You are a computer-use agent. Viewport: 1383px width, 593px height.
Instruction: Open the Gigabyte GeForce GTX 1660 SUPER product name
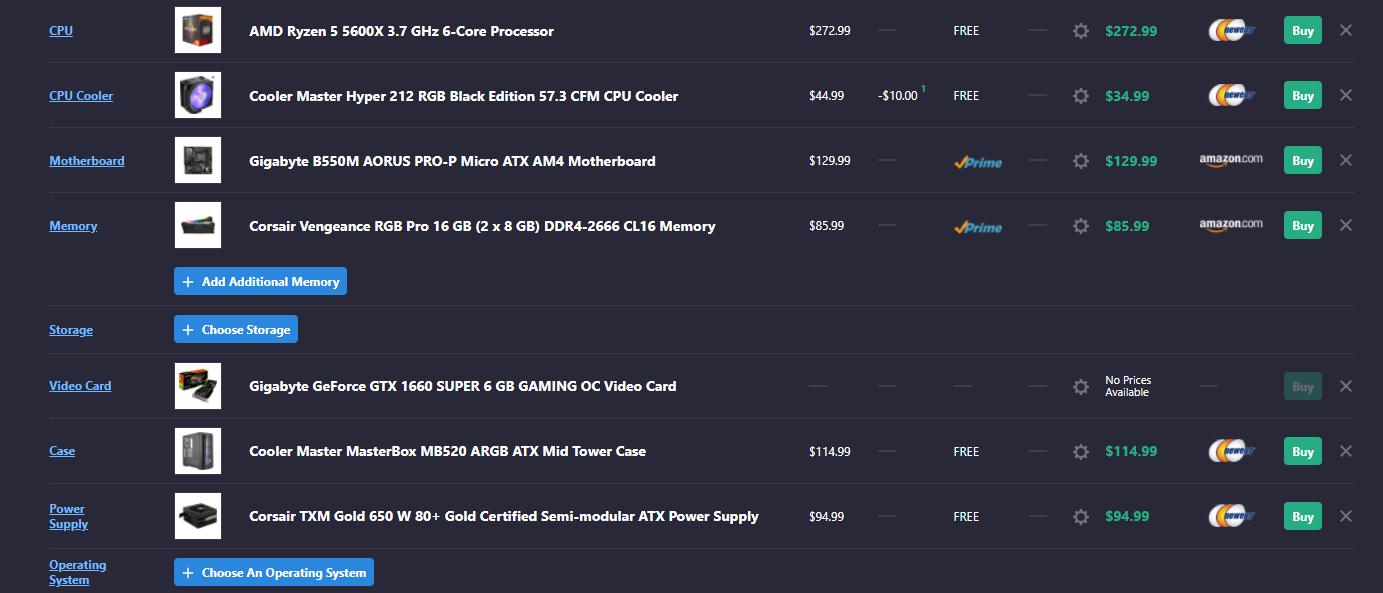click(463, 386)
